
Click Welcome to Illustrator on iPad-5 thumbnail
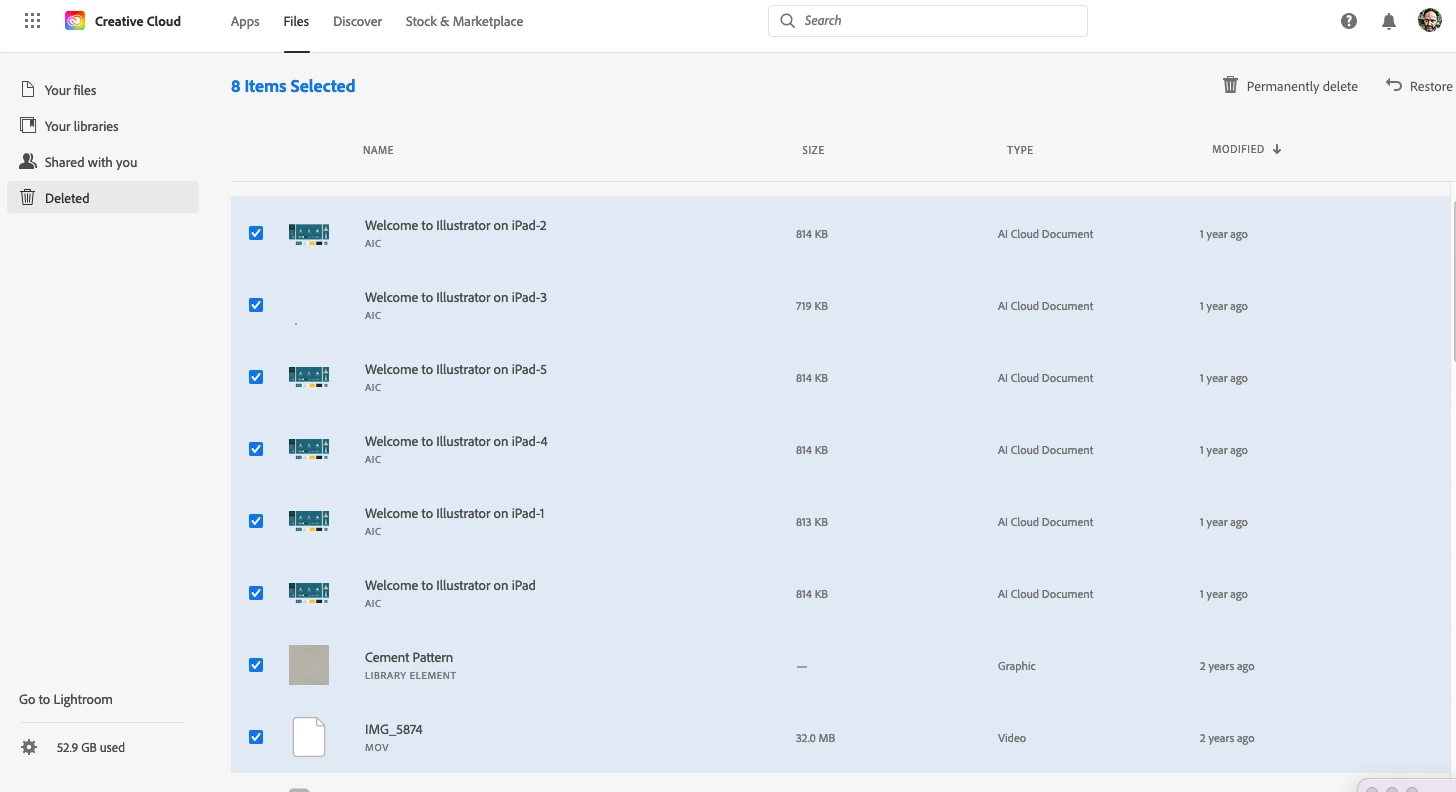[309, 378]
